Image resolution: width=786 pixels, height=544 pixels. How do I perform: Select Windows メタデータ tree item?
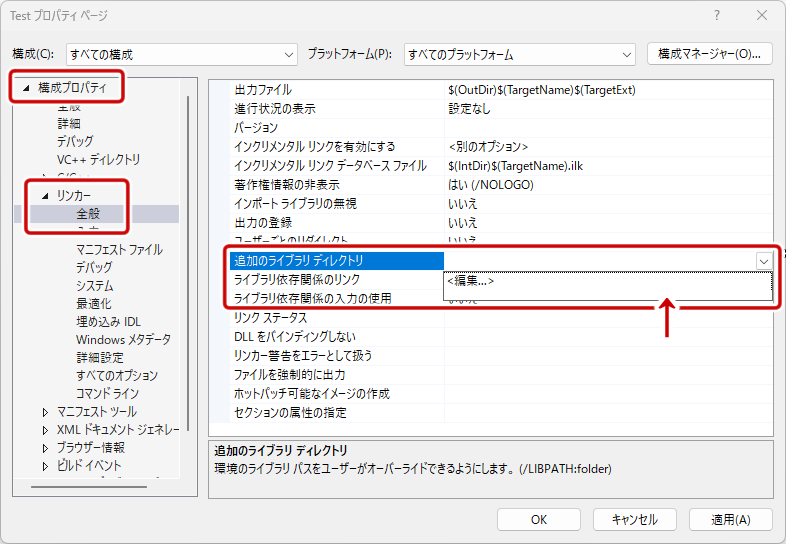[123, 339]
